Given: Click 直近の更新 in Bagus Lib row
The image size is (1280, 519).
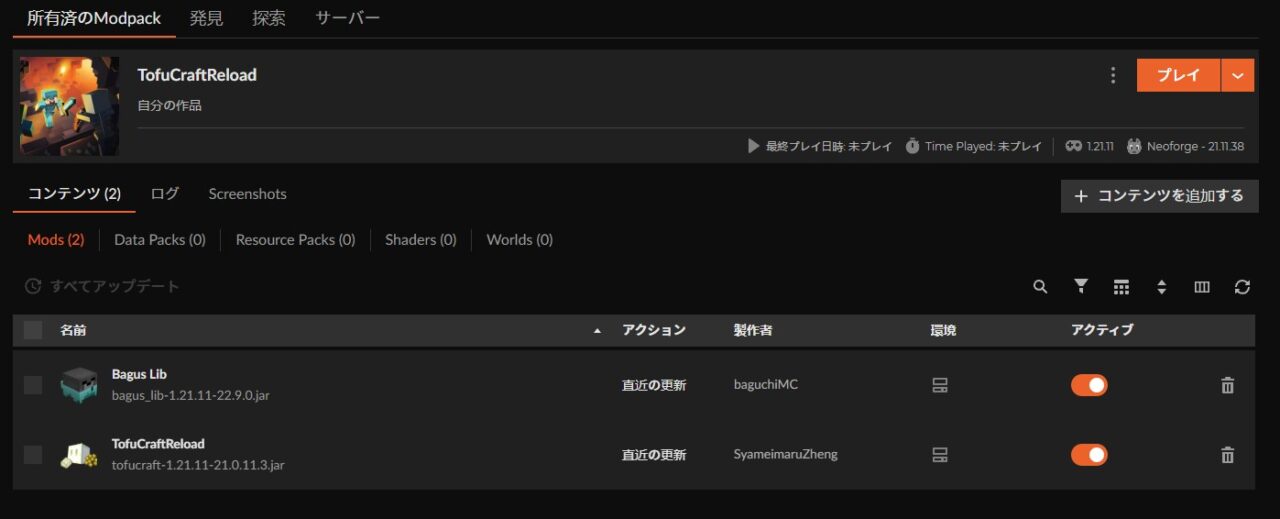Looking at the screenshot, I should [654, 385].
